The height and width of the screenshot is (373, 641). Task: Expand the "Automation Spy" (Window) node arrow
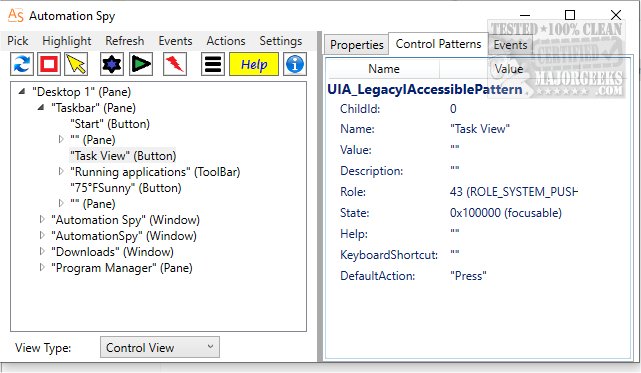(x=42, y=219)
